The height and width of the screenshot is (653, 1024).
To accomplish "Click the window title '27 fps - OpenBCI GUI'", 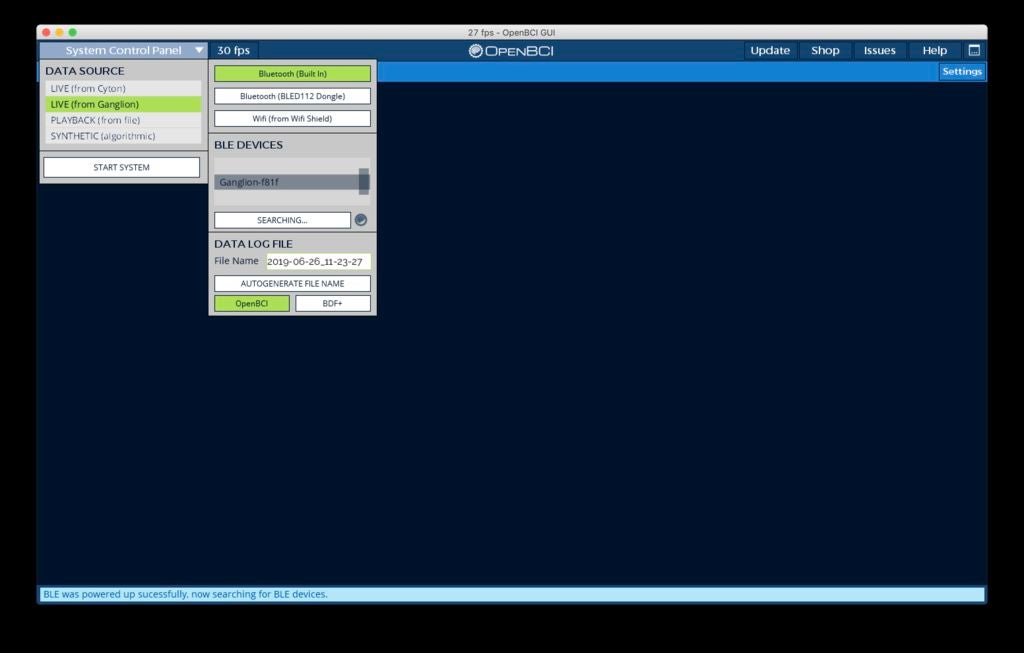I will [x=511, y=32].
